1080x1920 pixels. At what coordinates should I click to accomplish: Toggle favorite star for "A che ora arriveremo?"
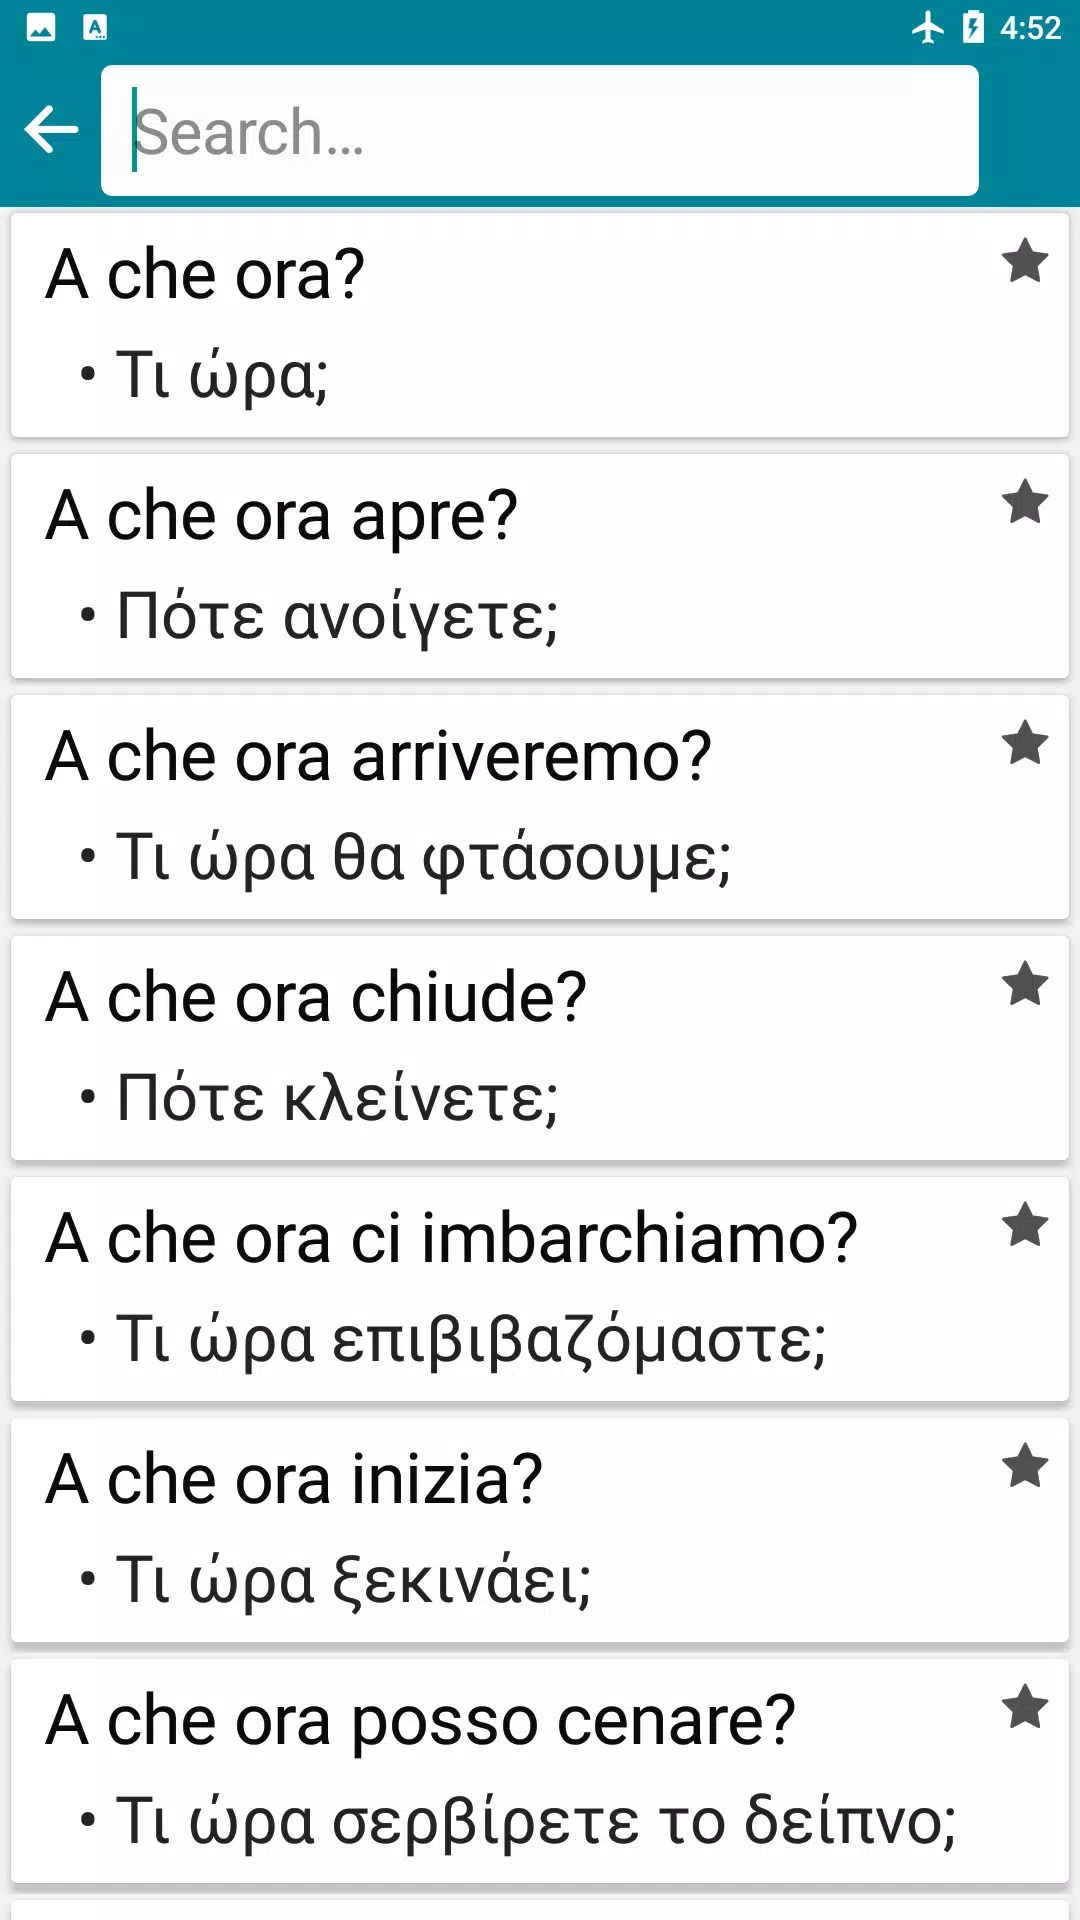coord(1025,743)
